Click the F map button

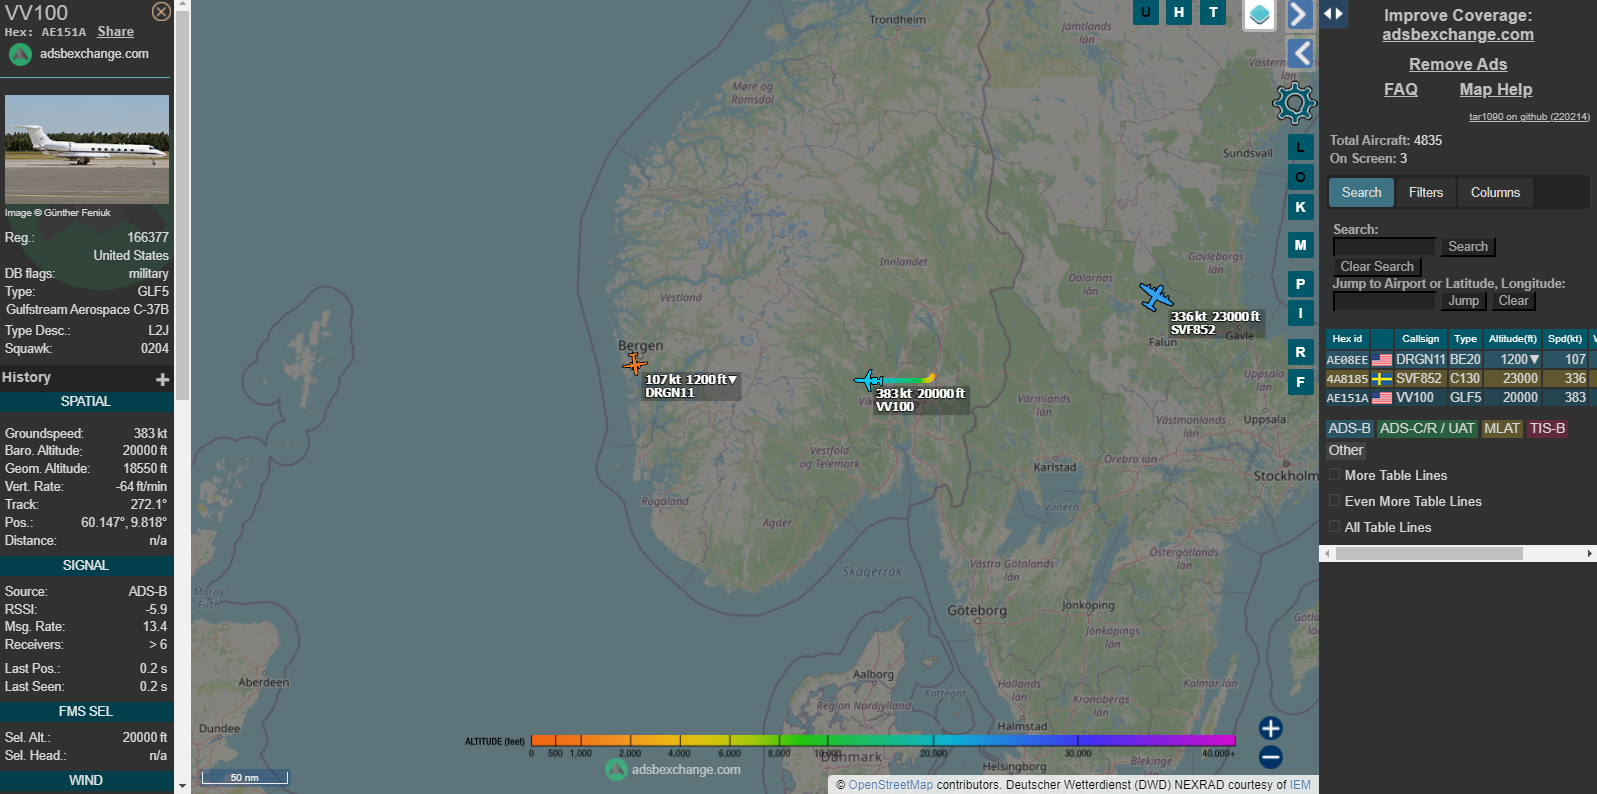click(x=1300, y=382)
